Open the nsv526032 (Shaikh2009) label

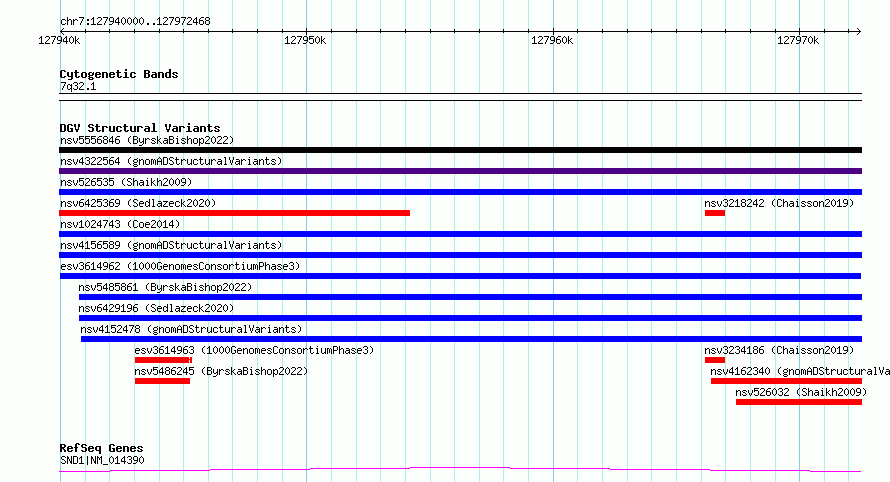point(801,392)
